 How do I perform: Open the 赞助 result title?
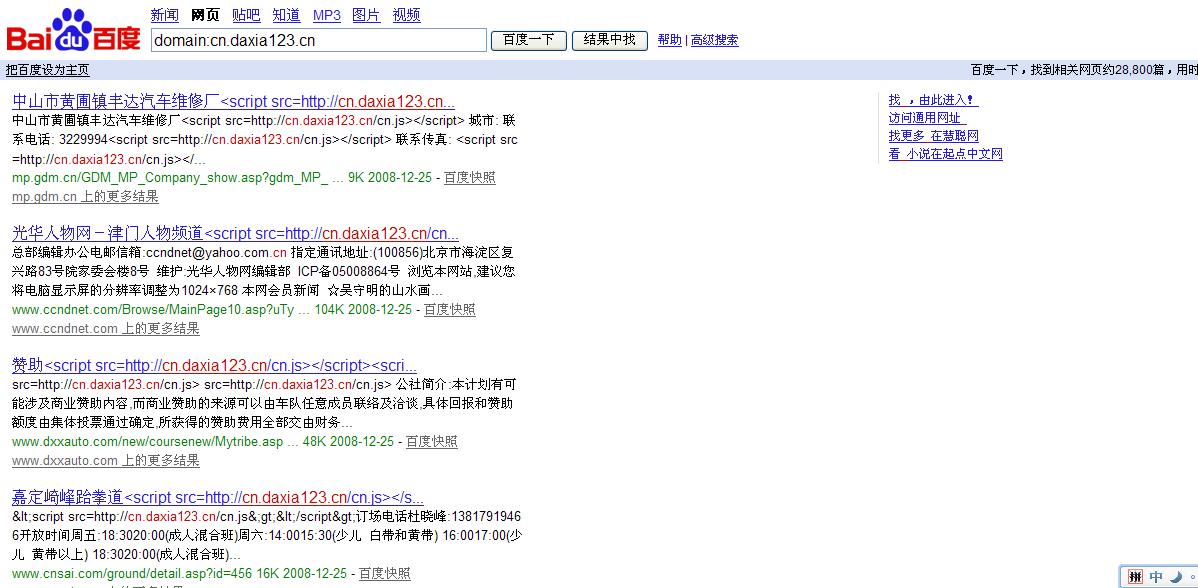(x=215, y=366)
